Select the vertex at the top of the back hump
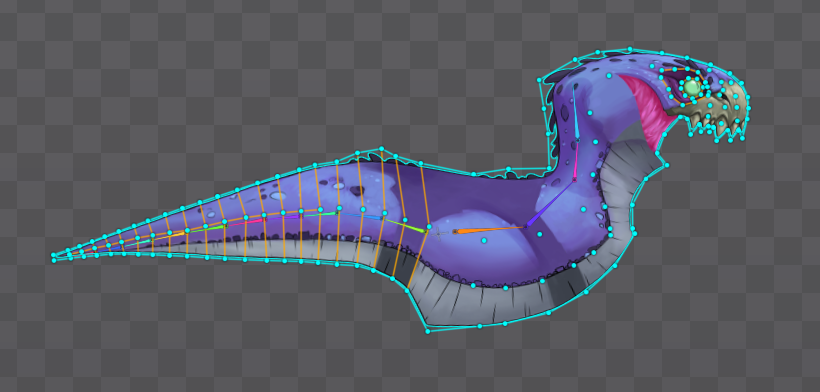 click(x=381, y=149)
